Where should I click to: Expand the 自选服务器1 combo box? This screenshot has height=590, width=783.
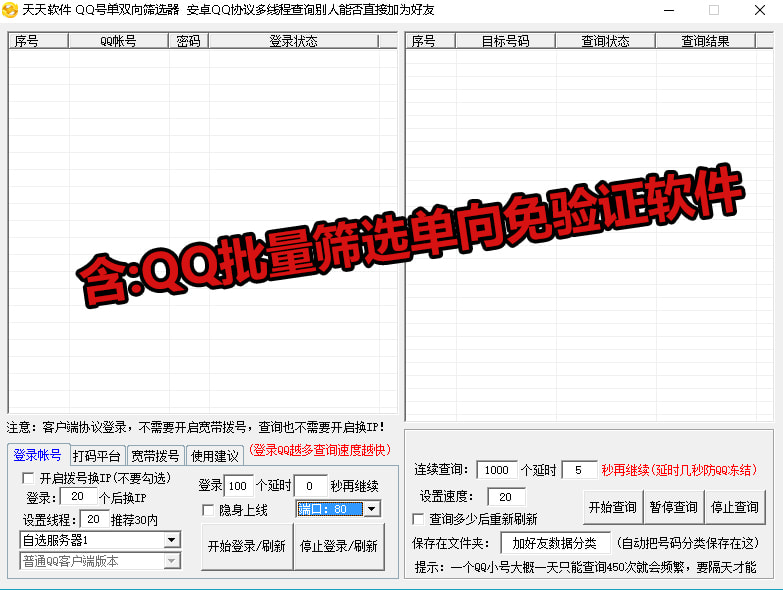[172, 540]
